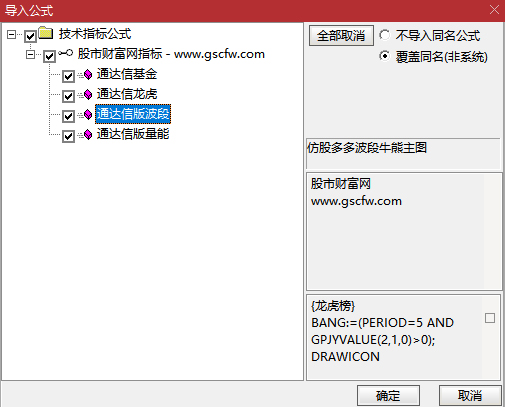Select 通达信版波段 tree item
This screenshot has height=407, width=505.
coord(133,114)
